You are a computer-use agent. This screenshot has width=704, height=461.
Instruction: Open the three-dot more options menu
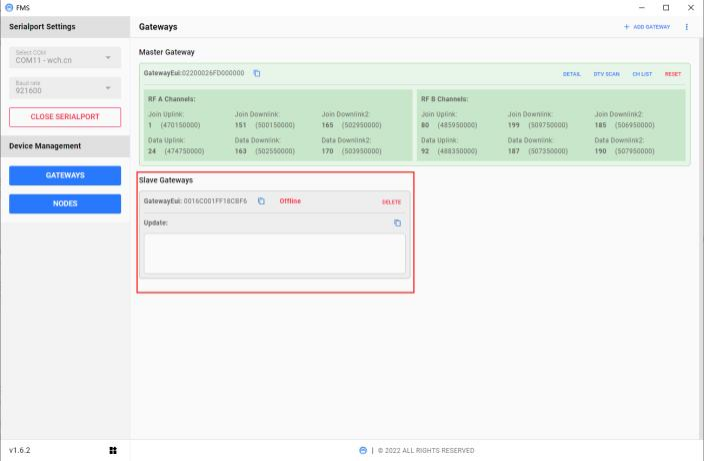pyautogui.click(x=687, y=27)
